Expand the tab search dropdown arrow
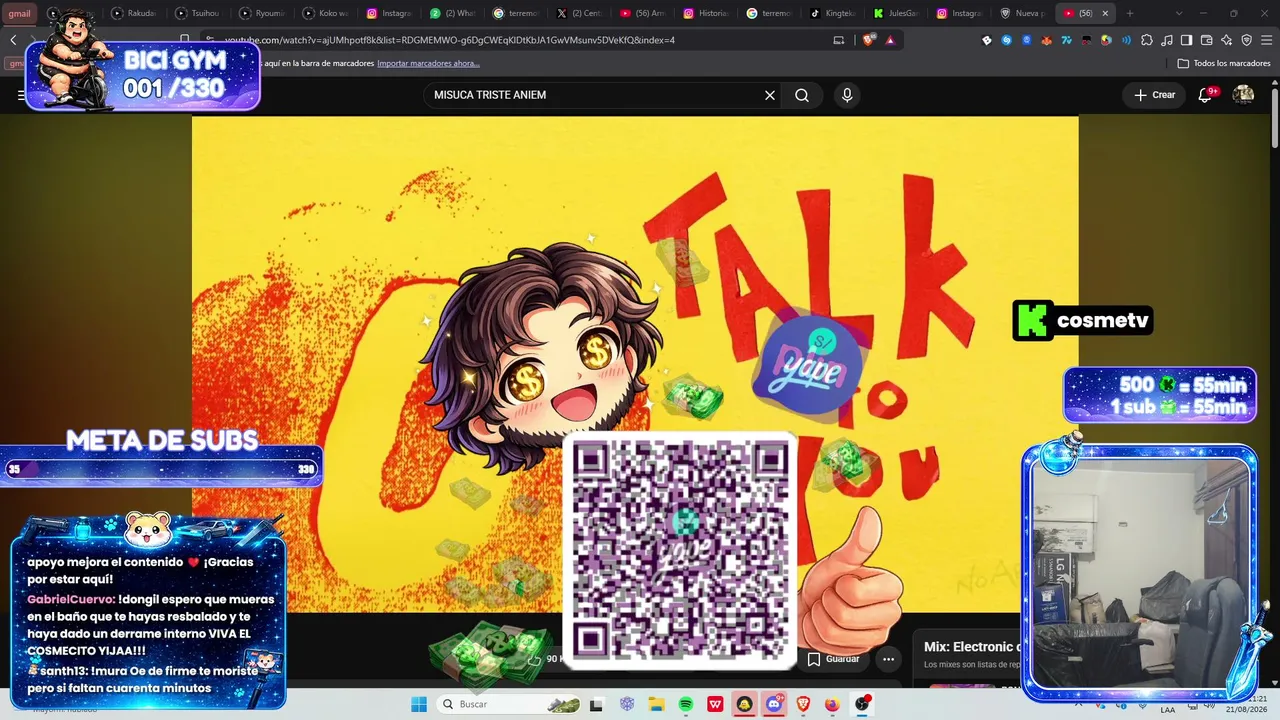This screenshot has width=1280, height=720. [1179, 14]
